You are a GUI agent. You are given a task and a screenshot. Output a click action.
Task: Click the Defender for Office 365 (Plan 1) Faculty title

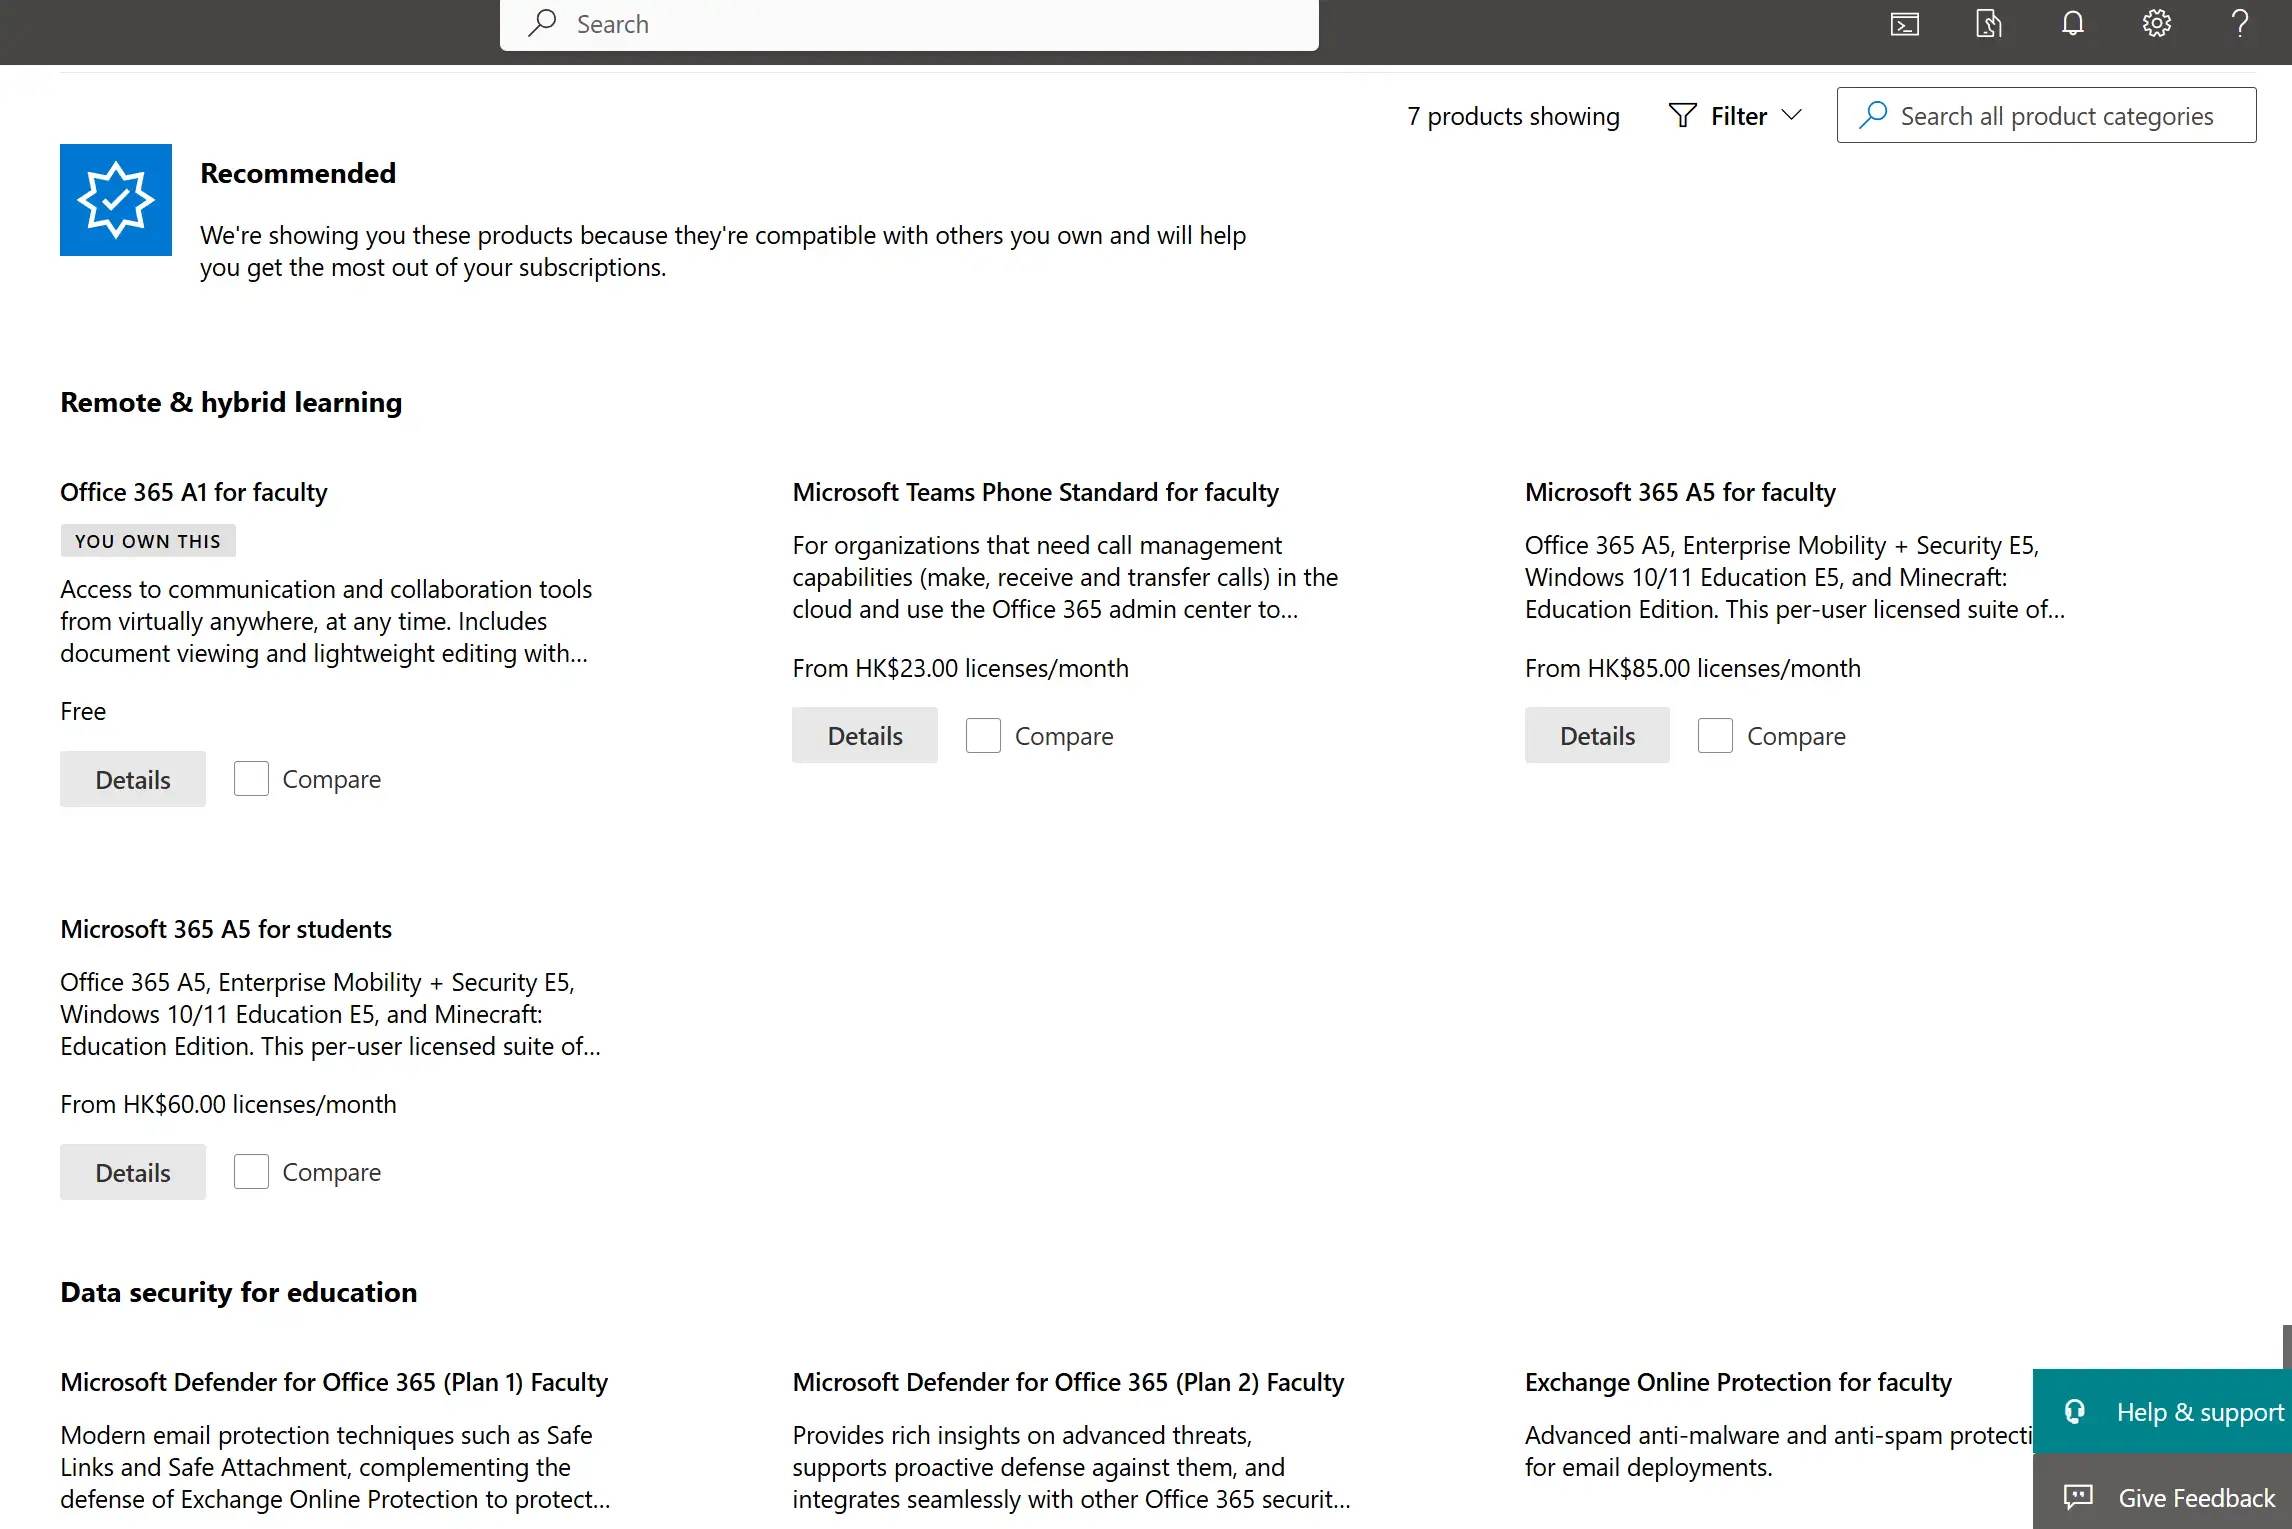(x=334, y=1382)
